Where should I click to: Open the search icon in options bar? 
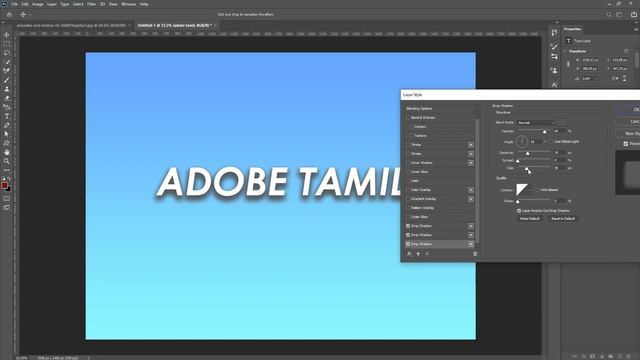(x=609, y=15)
